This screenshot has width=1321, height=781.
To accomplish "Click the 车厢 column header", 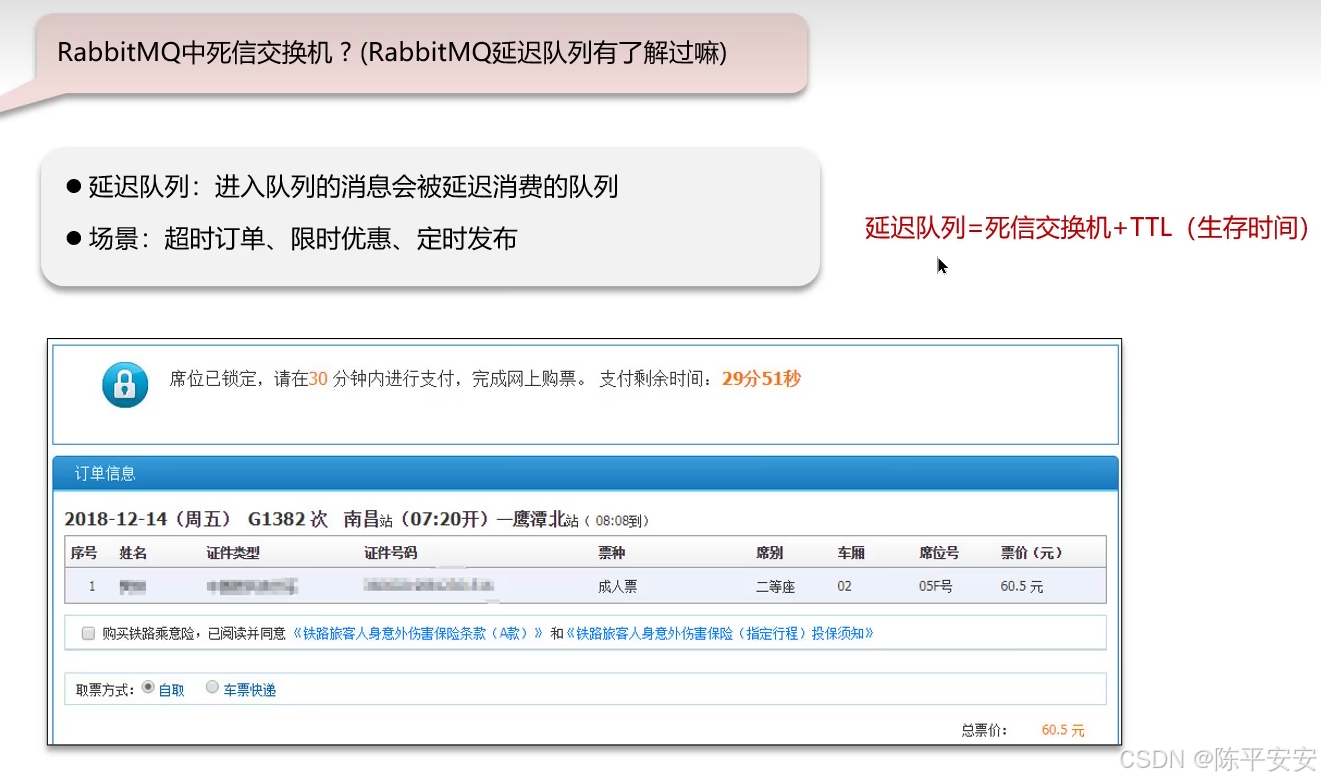I will click(852, 552).
